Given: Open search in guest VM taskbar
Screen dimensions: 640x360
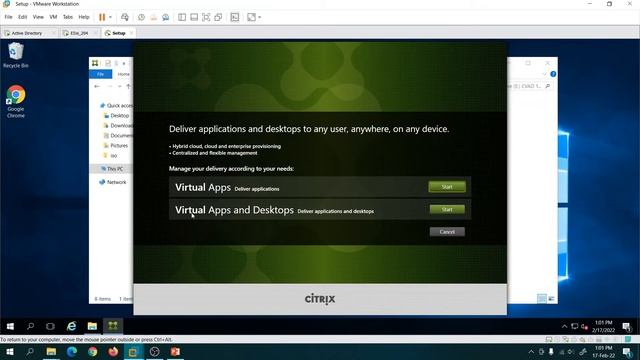Looking at the screenshot, I should pos(30,326).
